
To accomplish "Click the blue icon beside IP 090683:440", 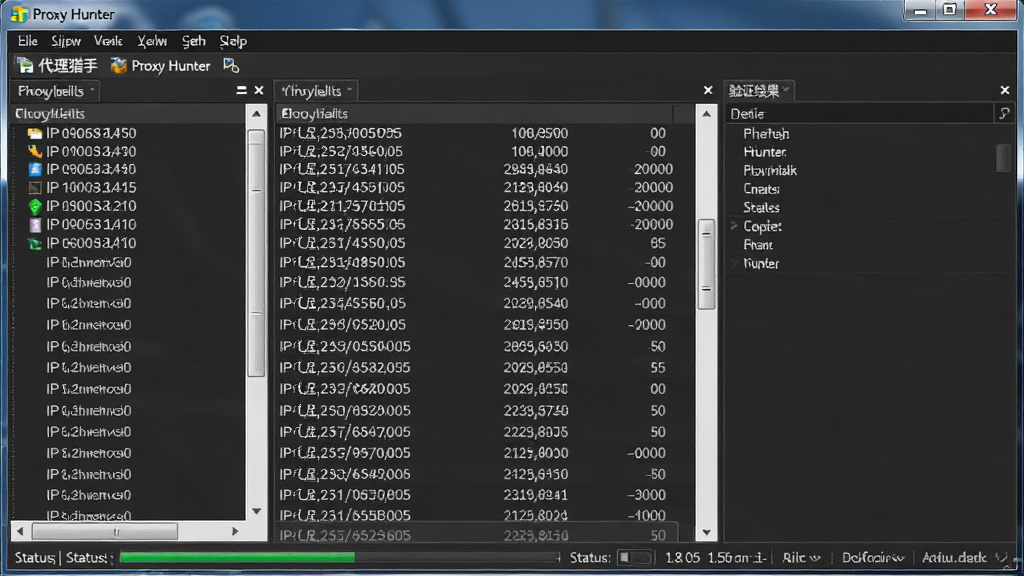I will pos(35,170).
